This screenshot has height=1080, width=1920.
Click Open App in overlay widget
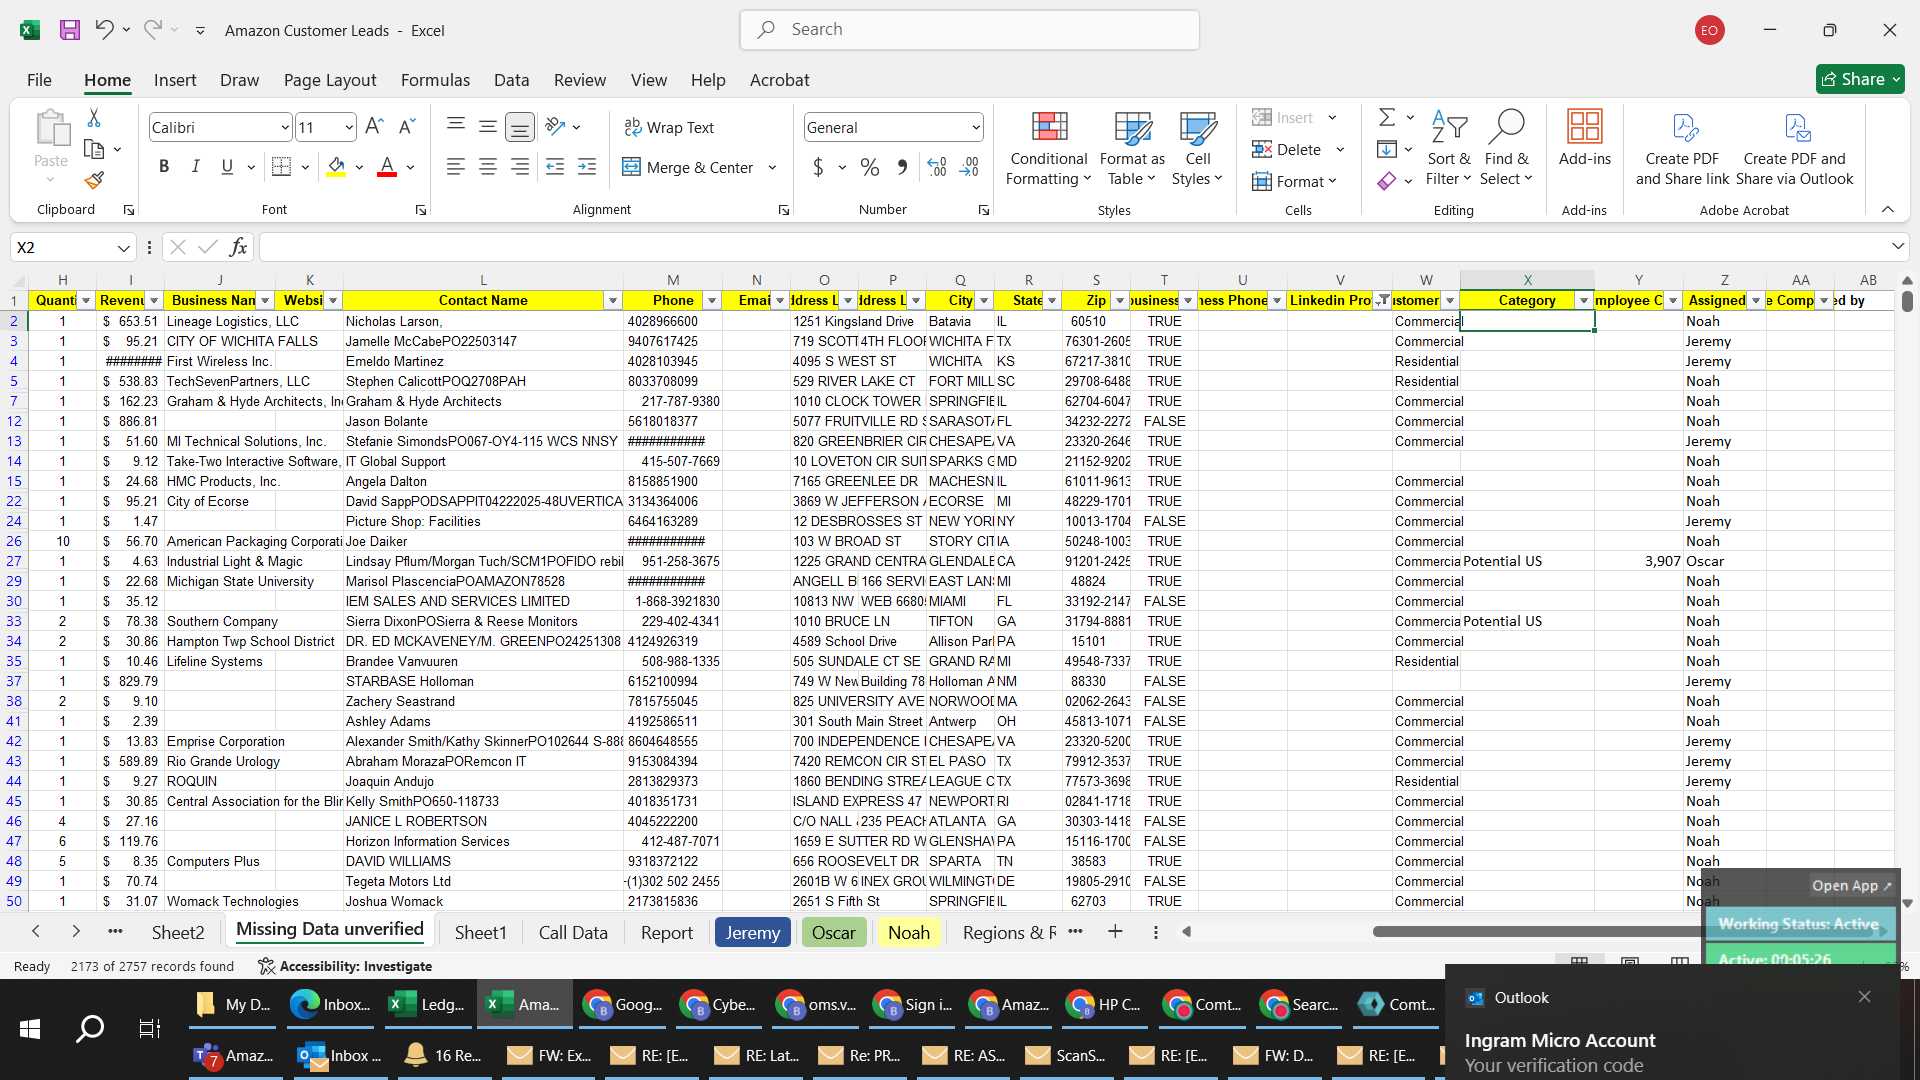coord(1852,886)
